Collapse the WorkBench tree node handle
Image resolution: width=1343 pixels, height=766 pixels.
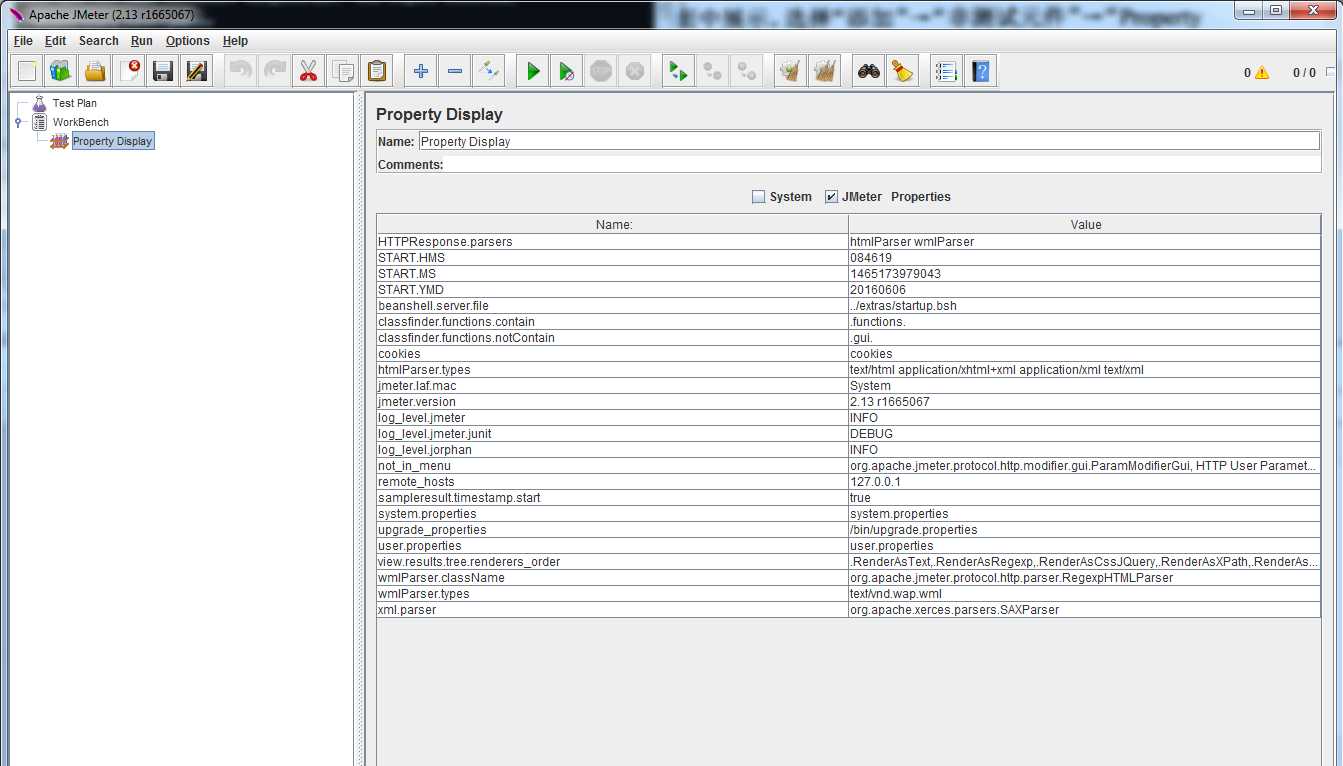click(18, 122)
